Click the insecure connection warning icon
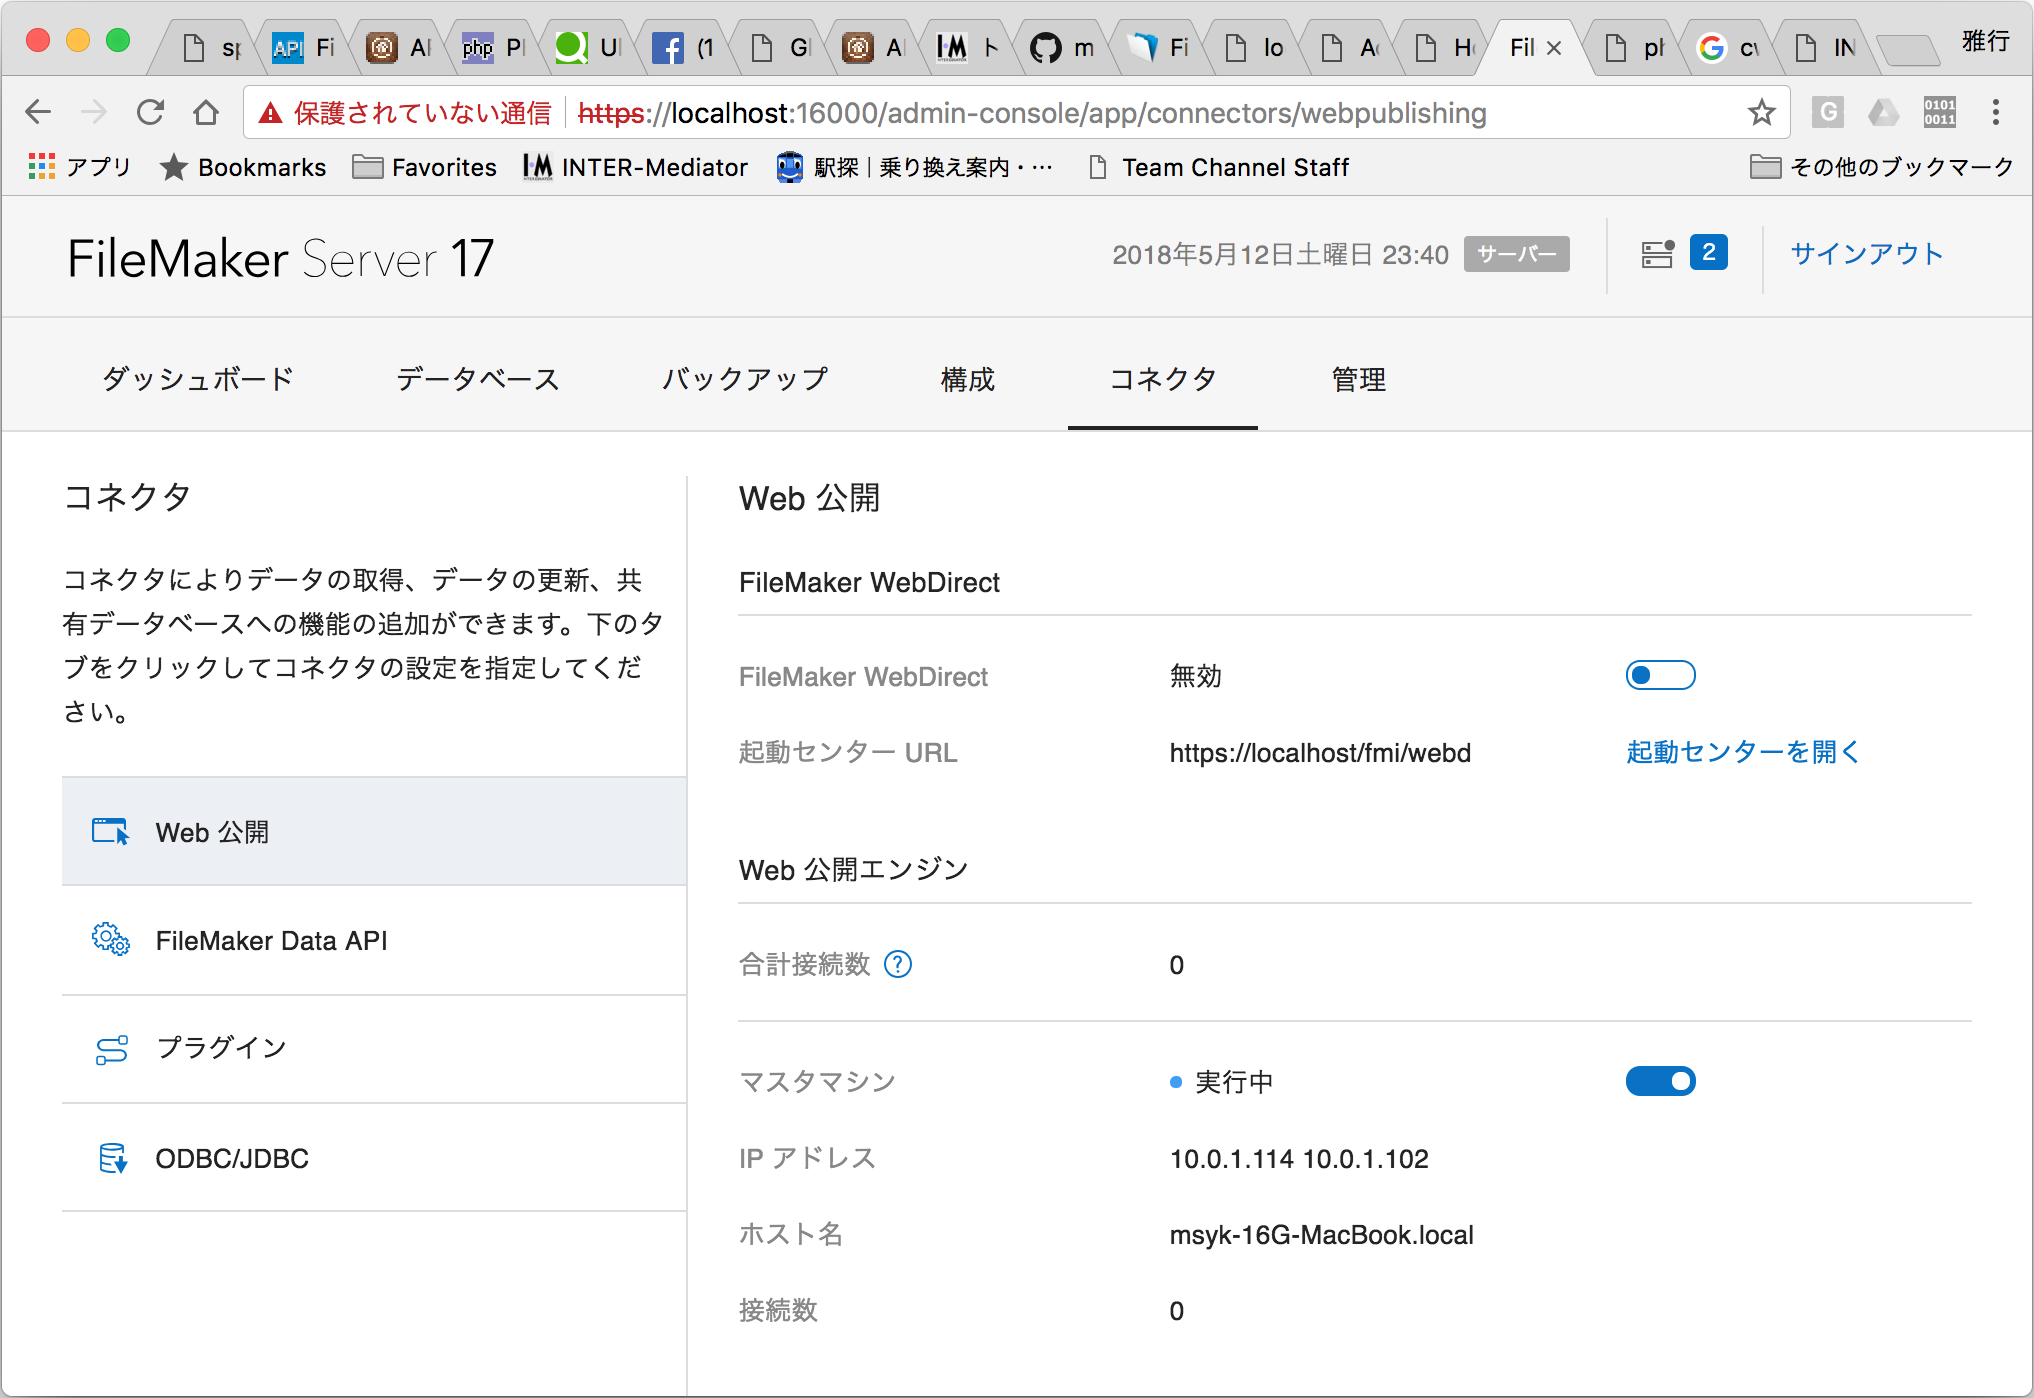The height and width of the screenshot is (1398, 2034). pyautogui.click(x=270, y=113)
